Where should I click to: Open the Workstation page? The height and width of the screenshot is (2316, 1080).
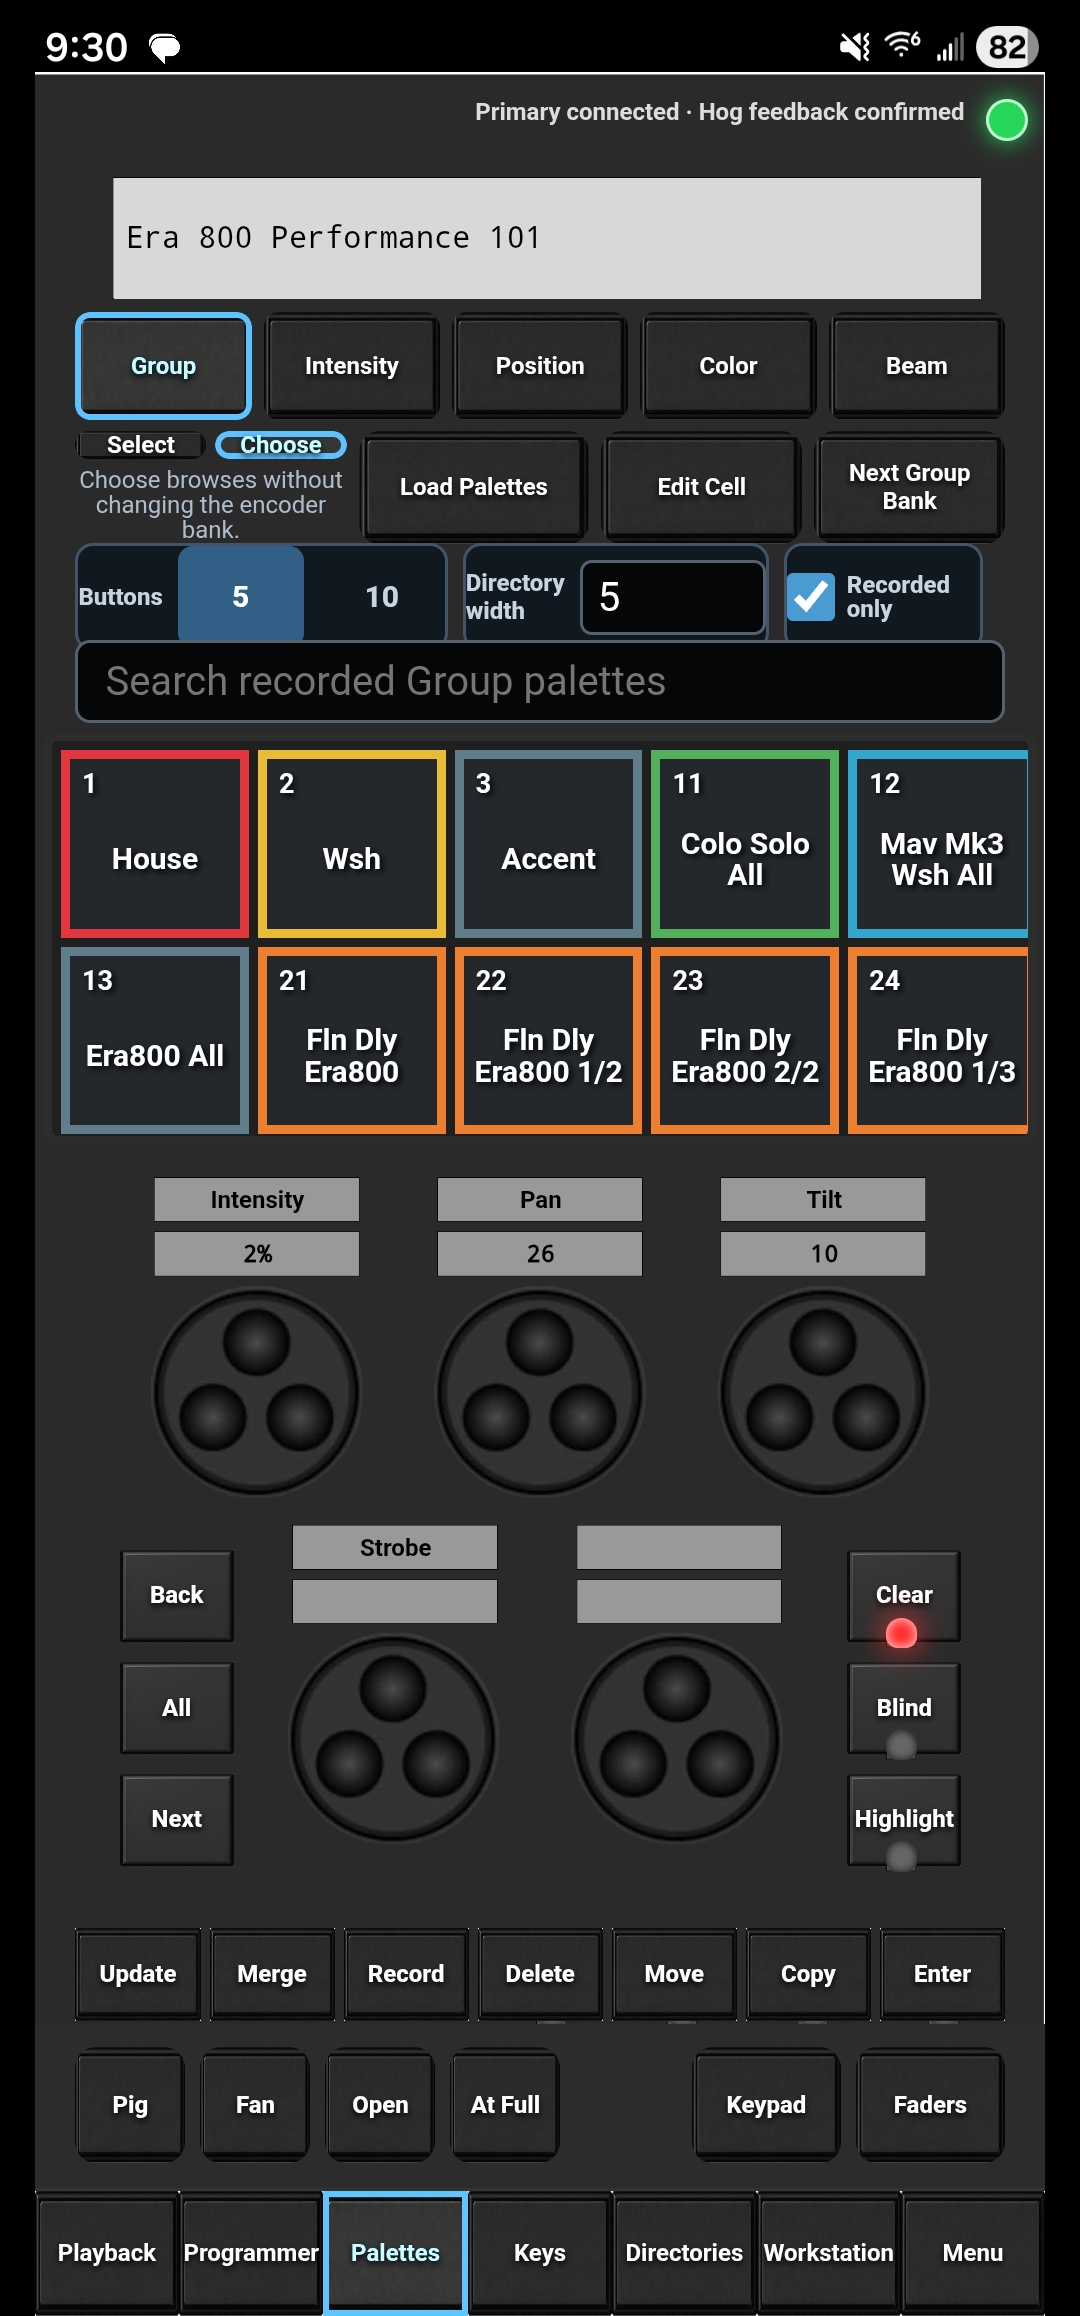[828, 2253]
